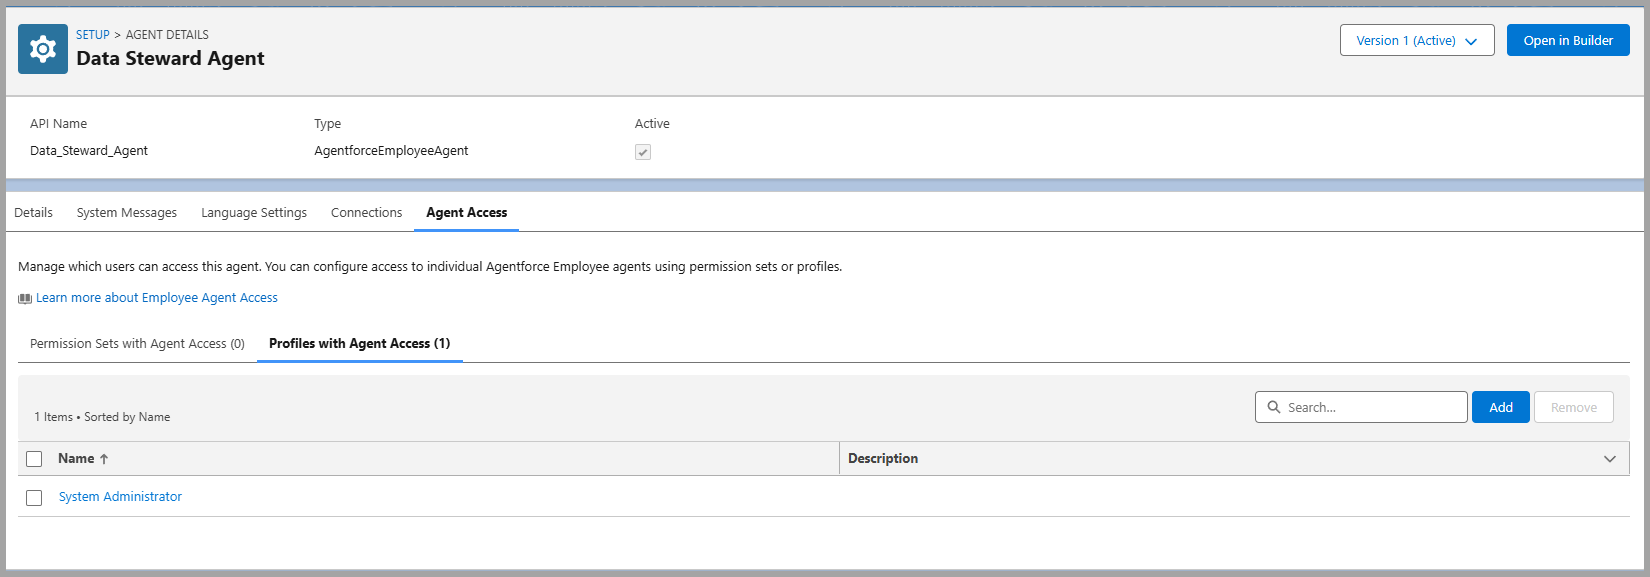This screenshot has height=577, width=1650.
Task: Open the System Administrator profile link
Action: point(120,497)
